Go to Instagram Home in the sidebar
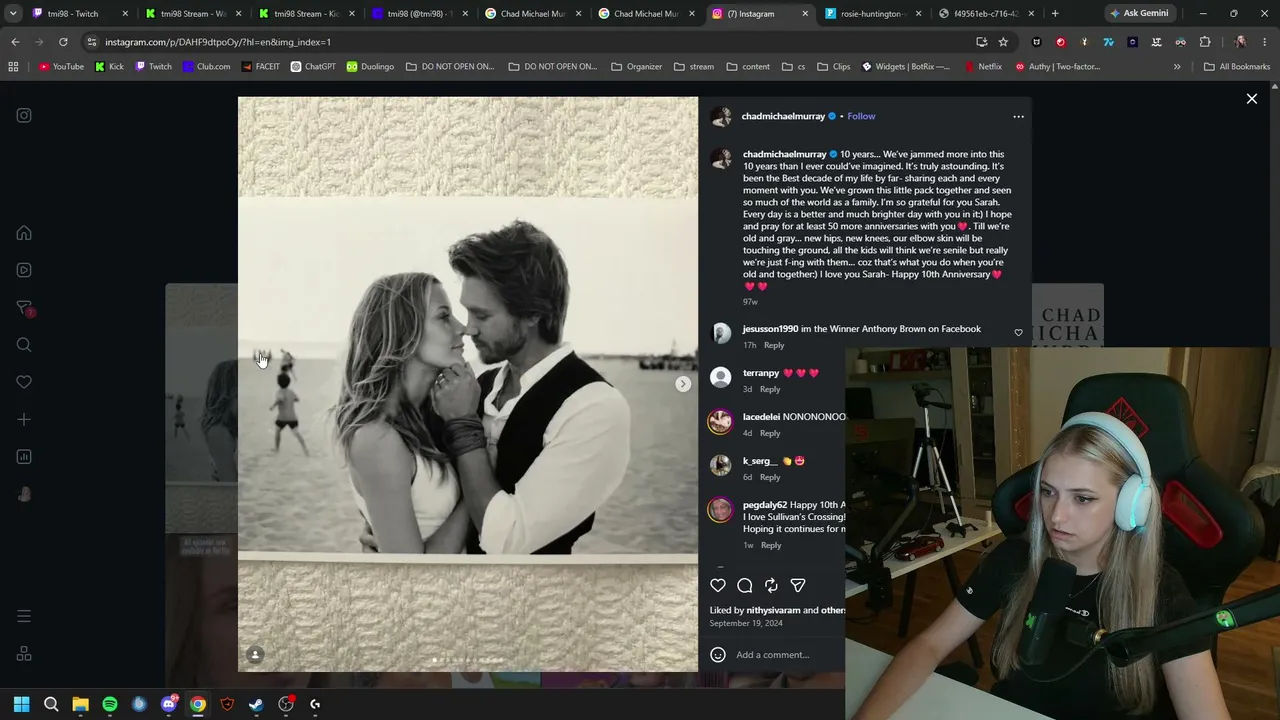 coord(24,233)
